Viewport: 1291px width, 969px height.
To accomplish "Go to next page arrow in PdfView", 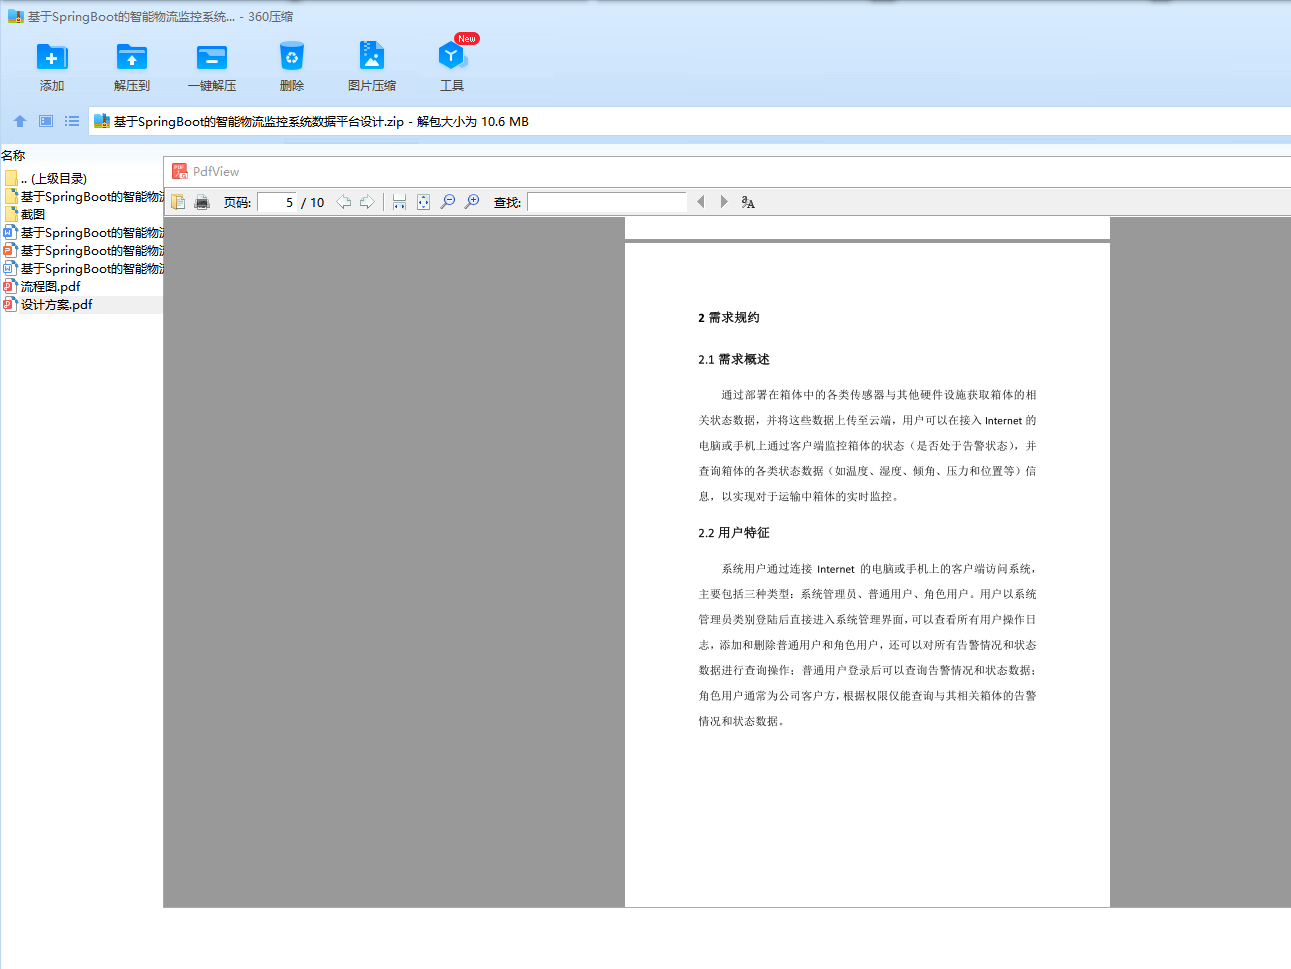I will pyautogui.click(x=367, y=202).
